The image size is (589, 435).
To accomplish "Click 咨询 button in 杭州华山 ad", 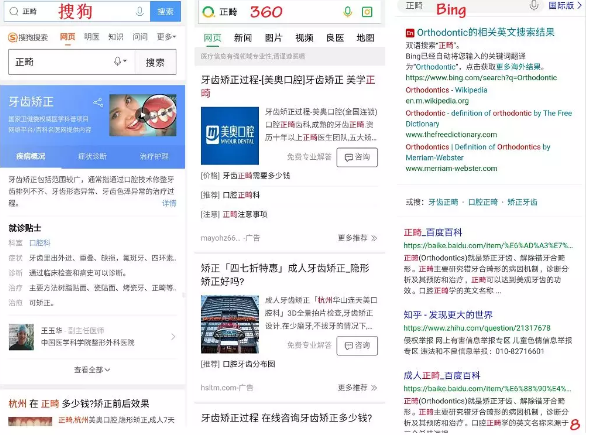I will [x=357, y=346].
